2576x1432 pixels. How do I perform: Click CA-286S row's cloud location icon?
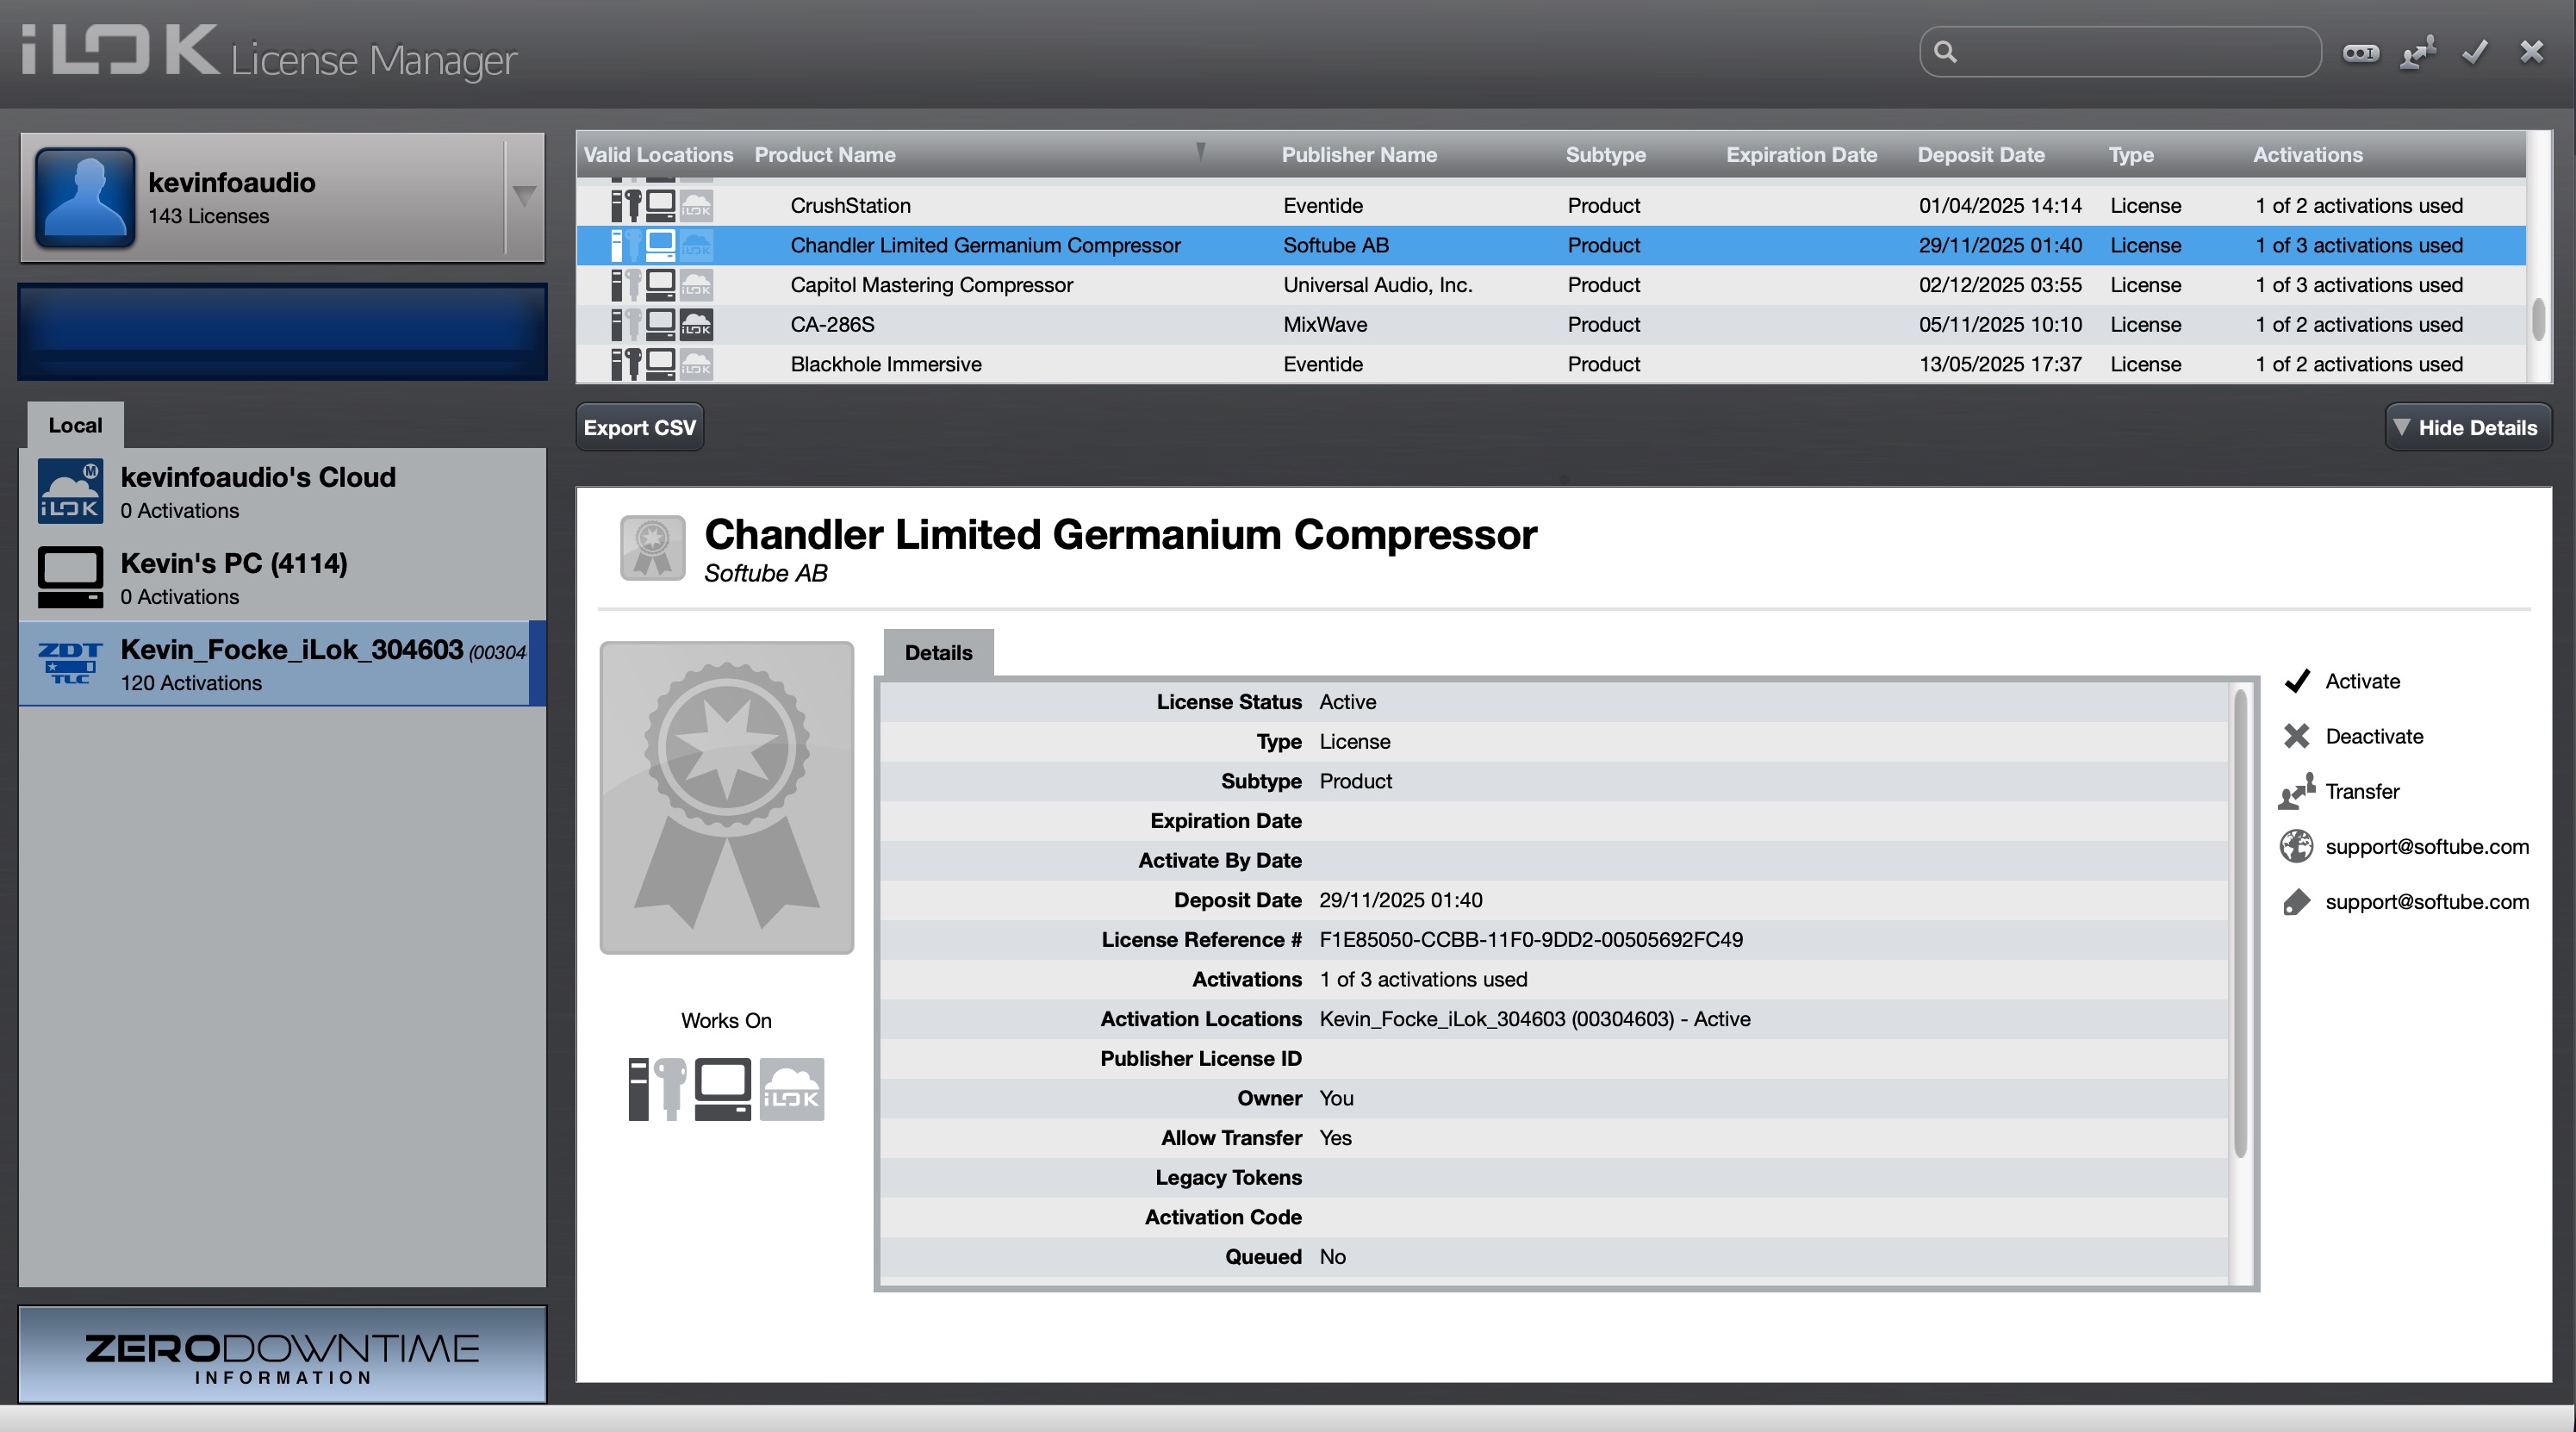(697, 325)
